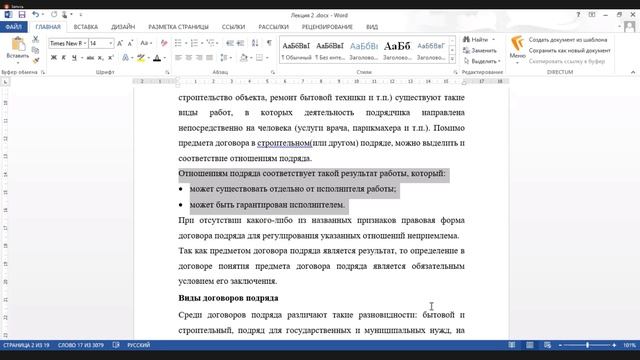This screenshot has height=360, width=640.
Task: Toggle bold (Ж) formatting
Action: [53, 58]
